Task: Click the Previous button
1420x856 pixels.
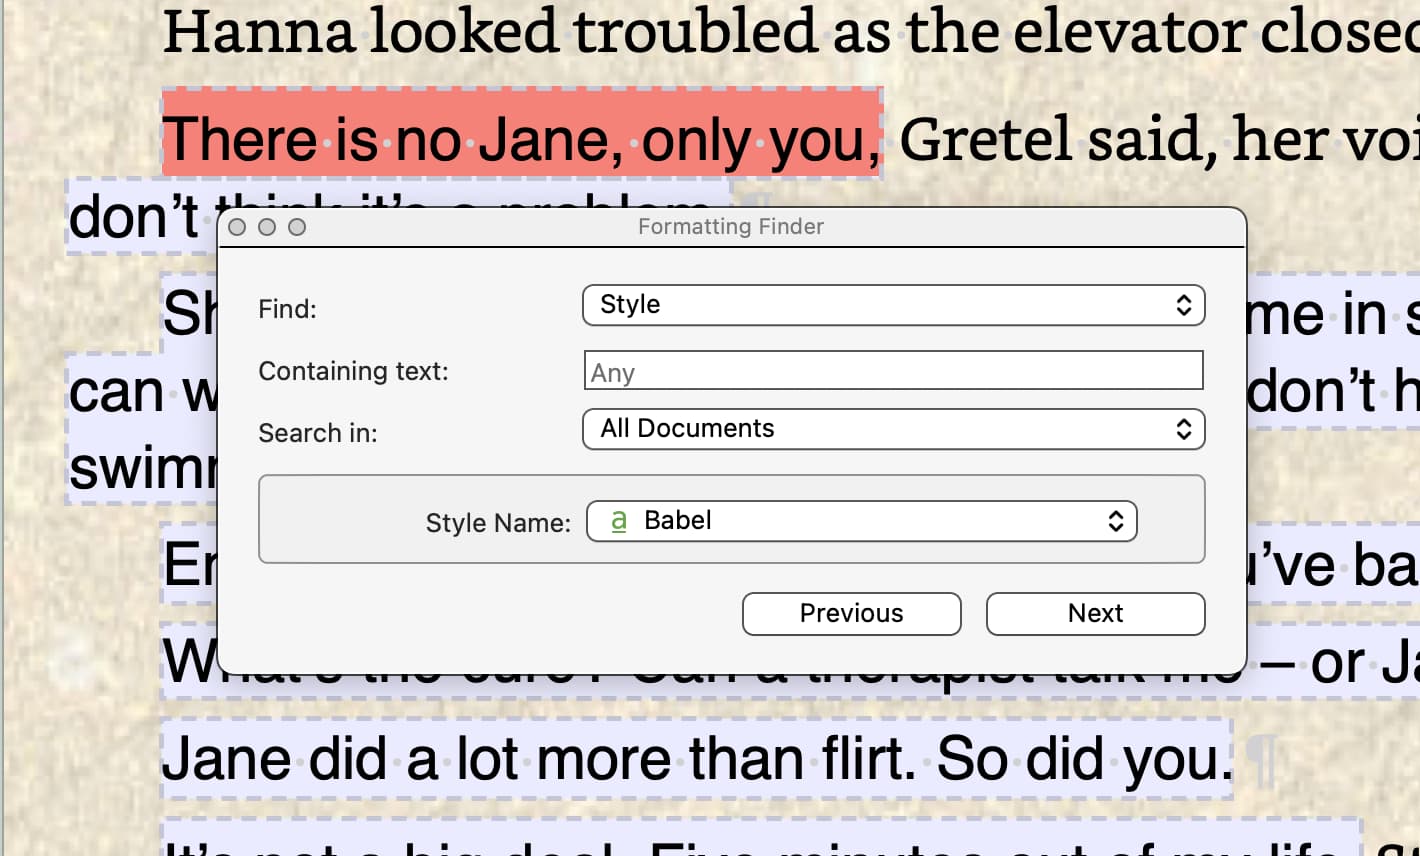Action: pyautogui.click(x=851, y=614)
